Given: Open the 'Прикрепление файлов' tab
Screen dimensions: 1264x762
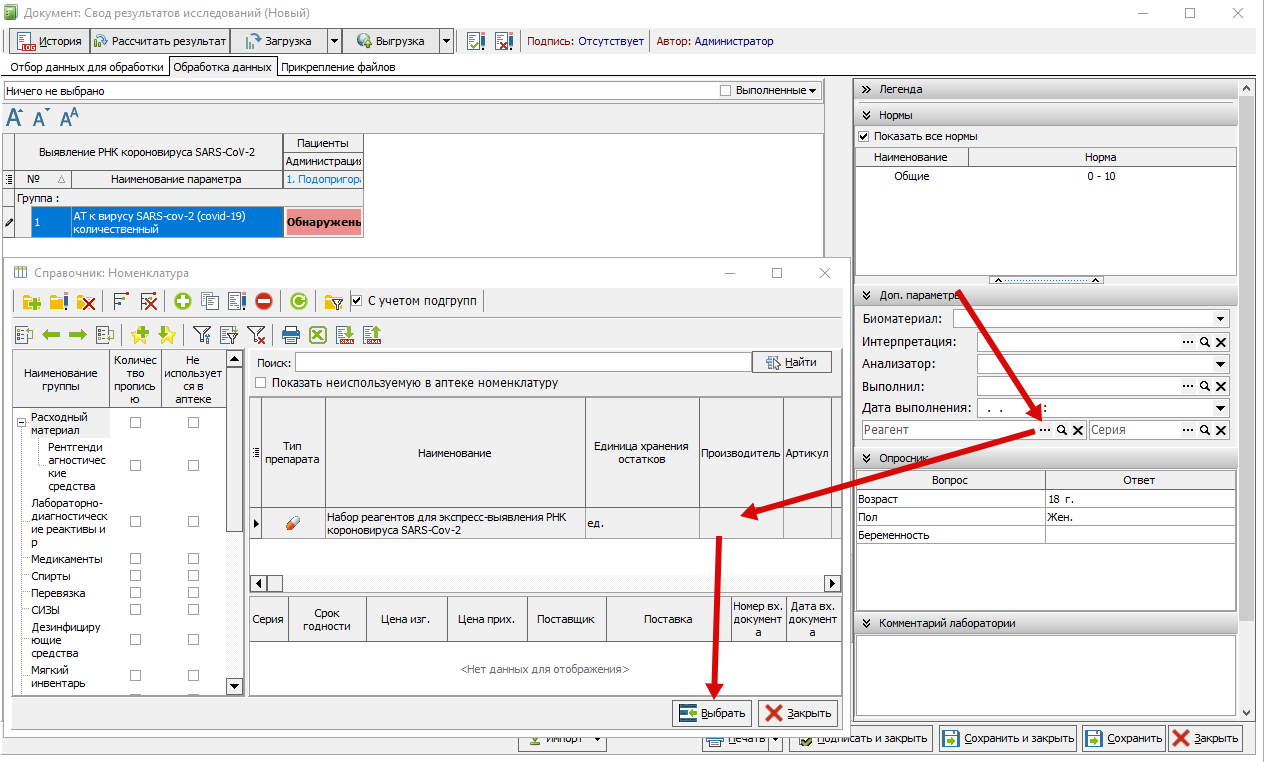Looking at the screenshot, I should click(338, 67).
